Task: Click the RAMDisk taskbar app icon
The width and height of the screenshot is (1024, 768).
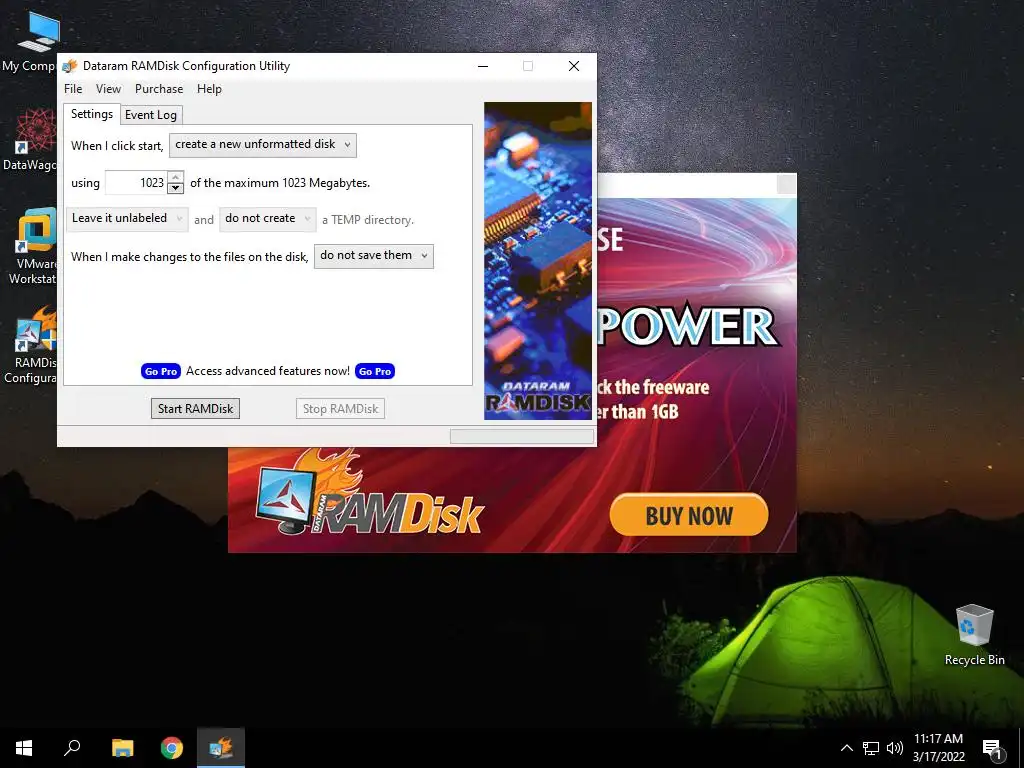Action: click(221, 748)
